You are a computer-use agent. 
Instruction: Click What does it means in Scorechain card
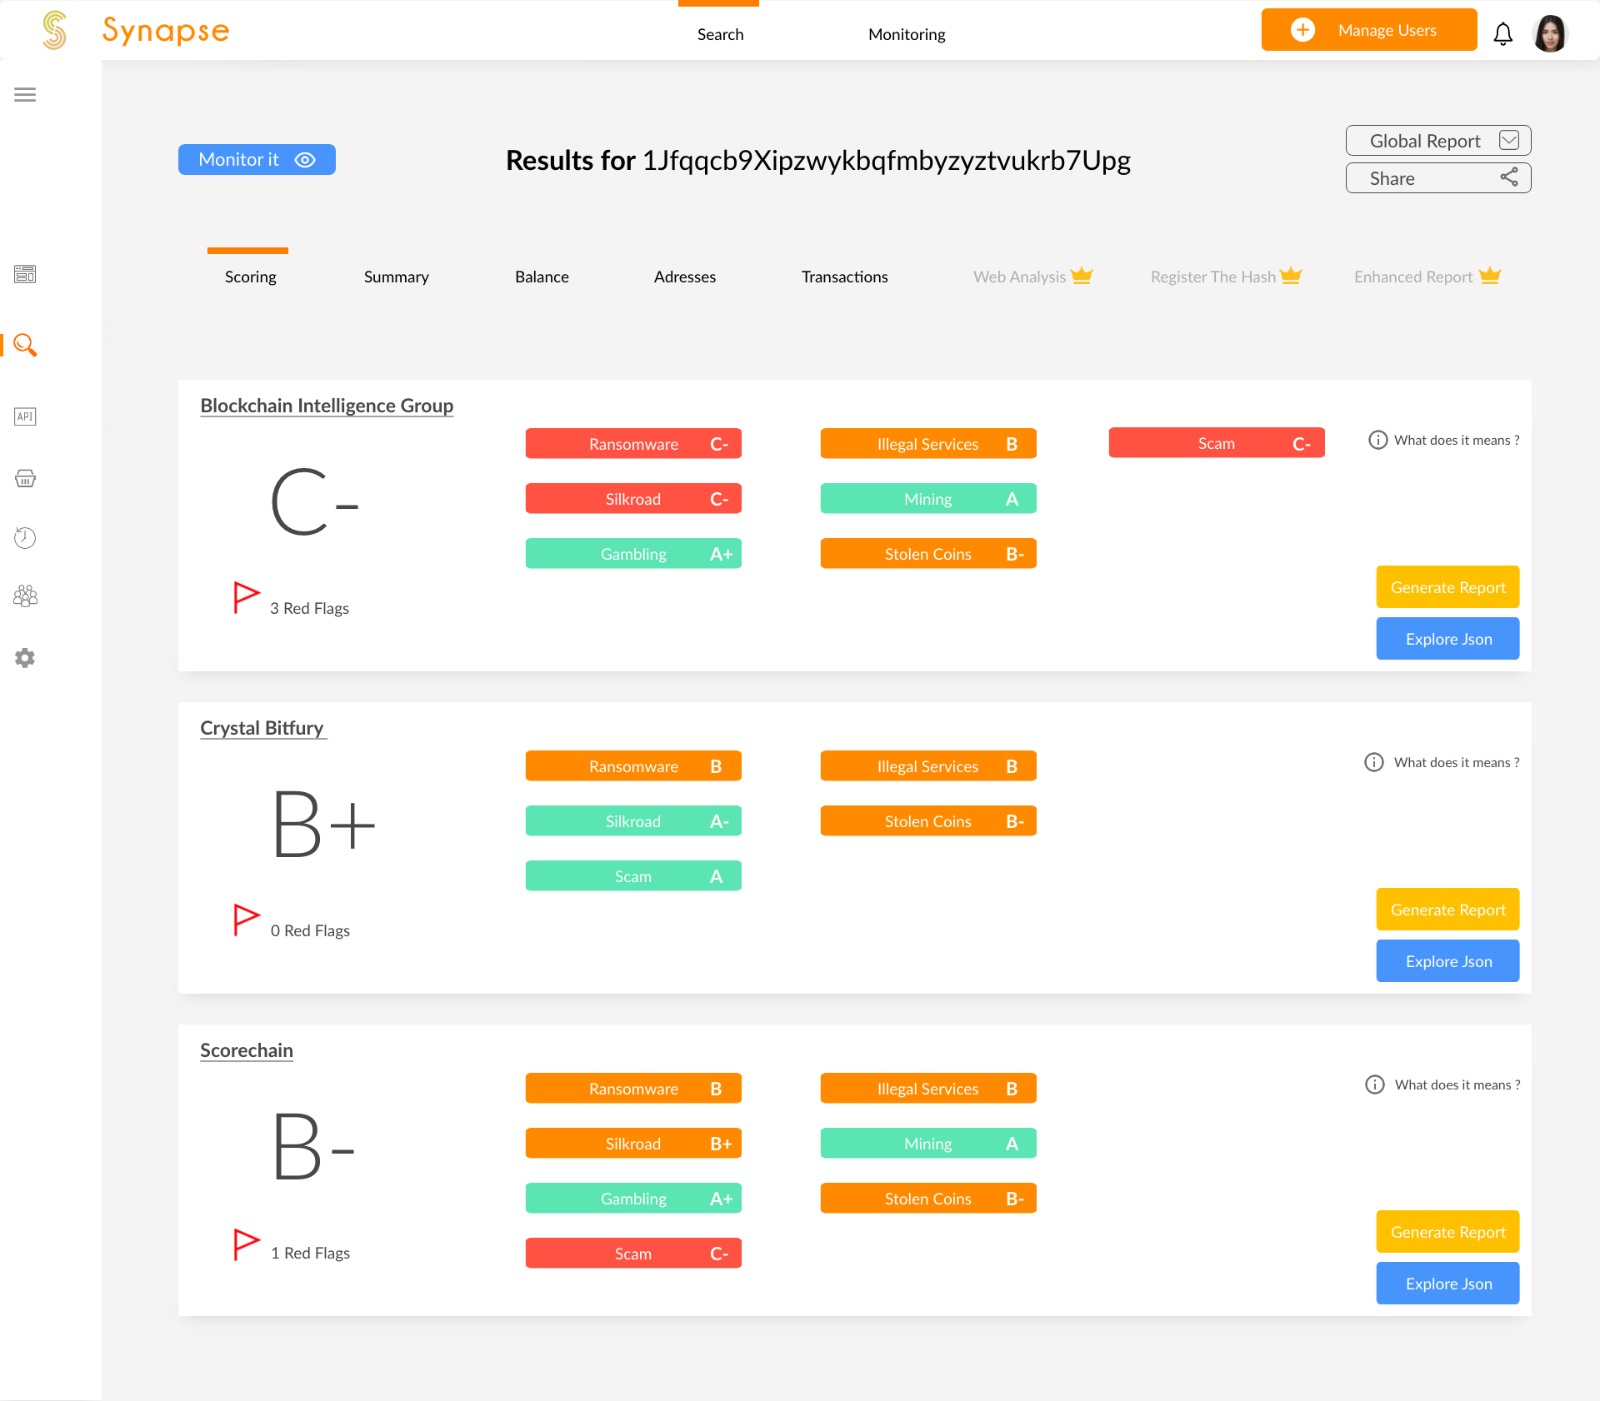coord(1458,1084)
